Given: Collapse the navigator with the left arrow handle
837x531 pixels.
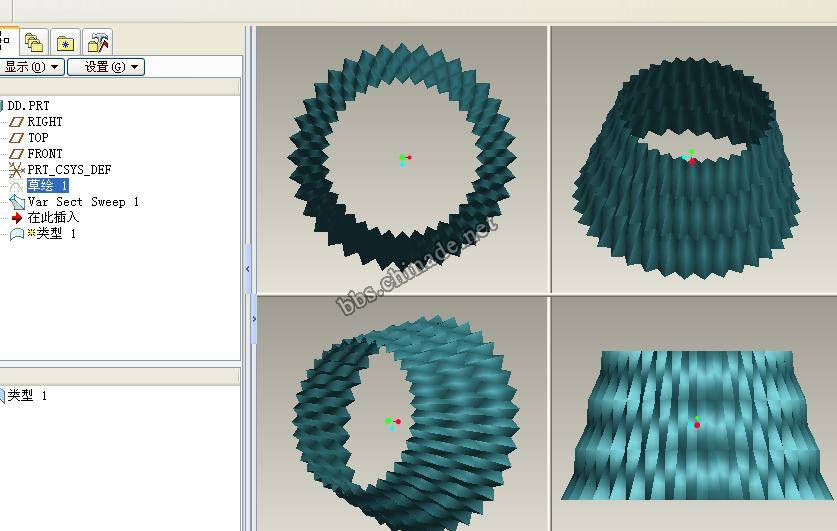Looking at the screenshot, I should (248, 269).
